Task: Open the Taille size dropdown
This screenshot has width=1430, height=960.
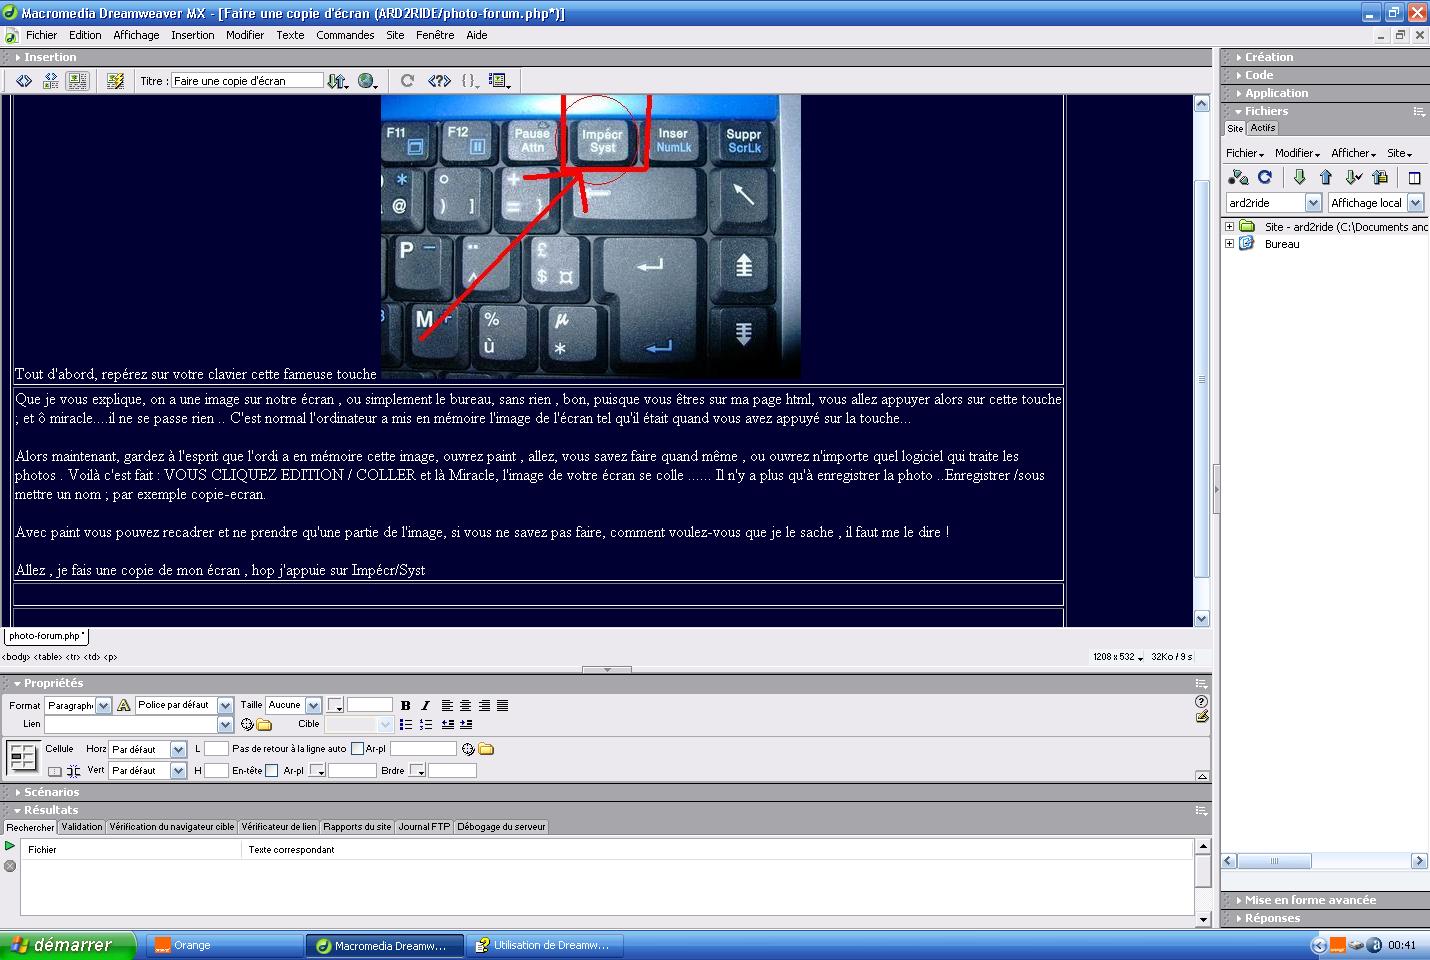Action: (x=313, y=705)
